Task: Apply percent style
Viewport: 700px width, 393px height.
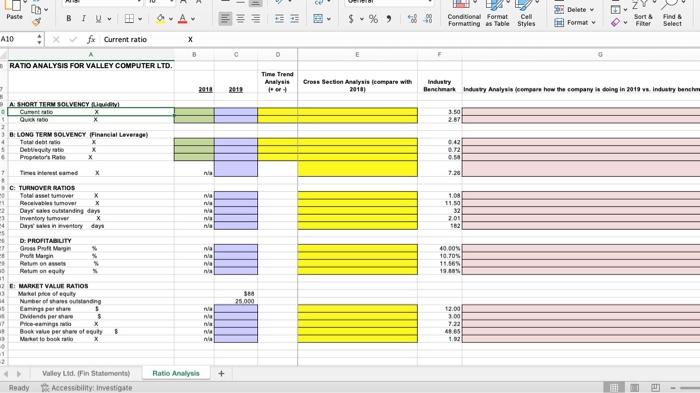Action: click(x=373, y=19)
